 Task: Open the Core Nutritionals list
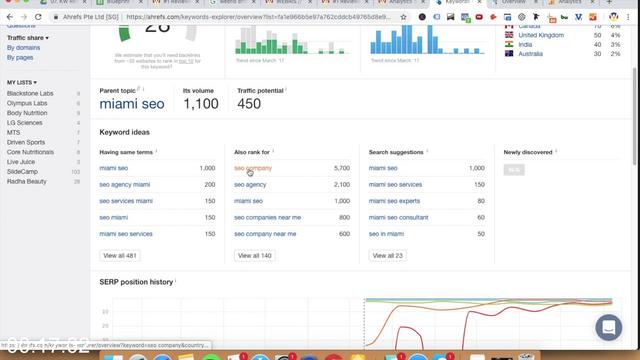[x=30, y=152]
